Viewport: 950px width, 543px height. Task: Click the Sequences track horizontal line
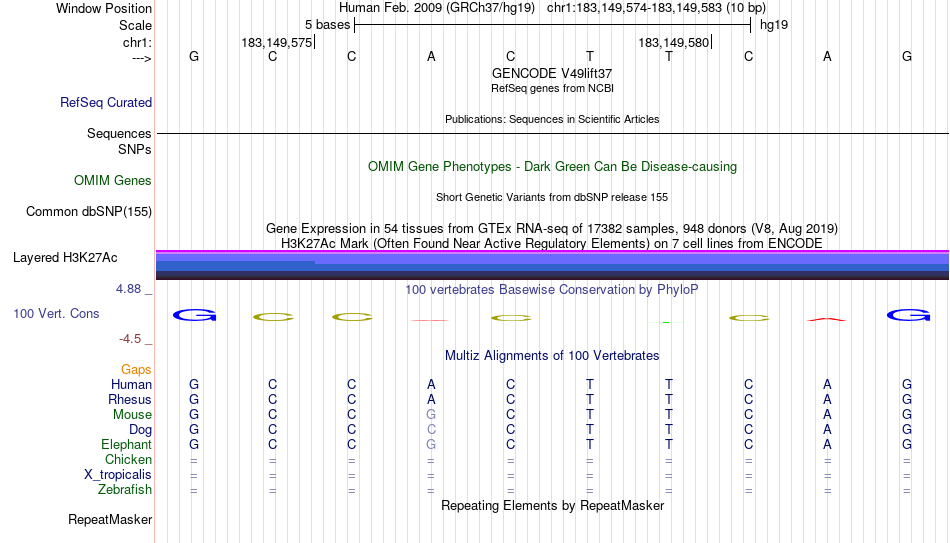(x=553, y=133)
